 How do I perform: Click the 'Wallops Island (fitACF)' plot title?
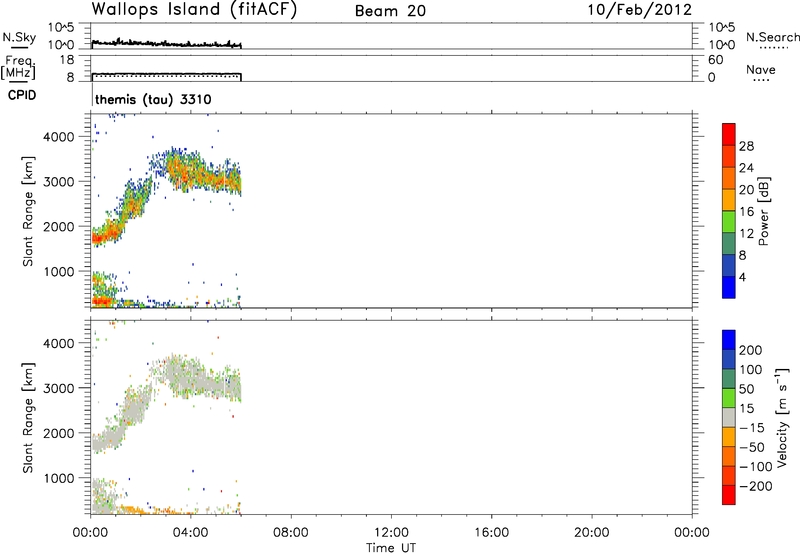194,10
